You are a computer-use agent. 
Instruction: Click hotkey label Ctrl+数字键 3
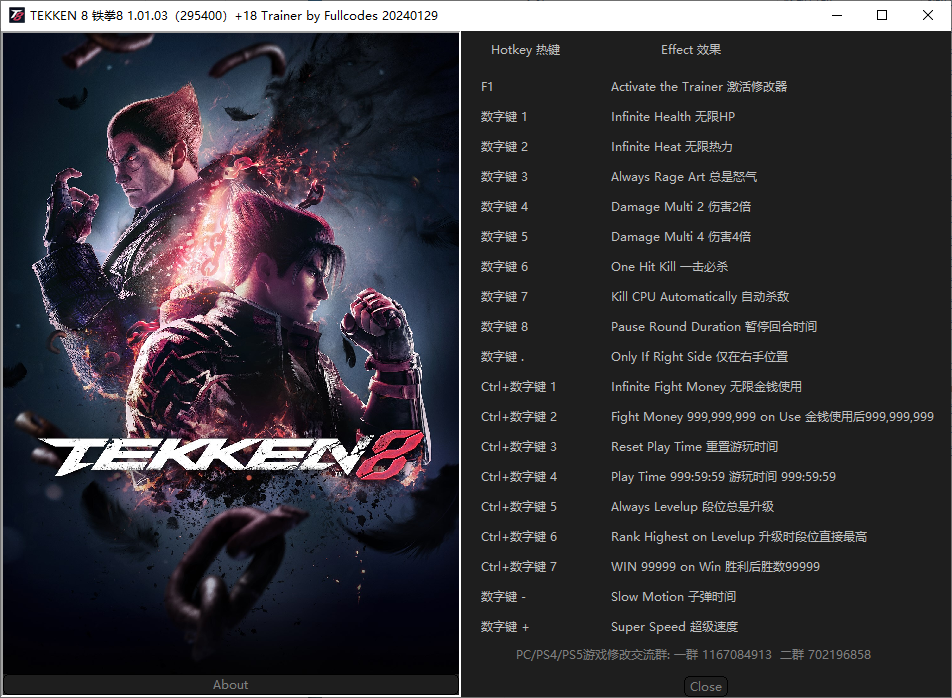[518, 447]
